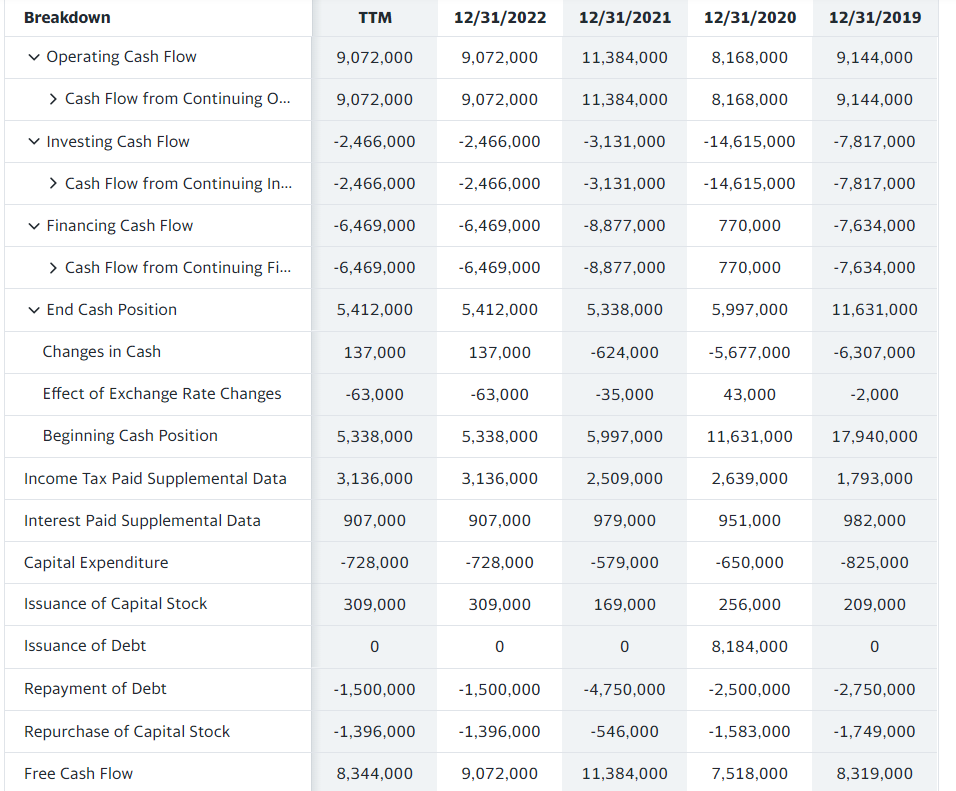Click the Capital Expenditure label
956x791 pixels.
pos(96,563)
